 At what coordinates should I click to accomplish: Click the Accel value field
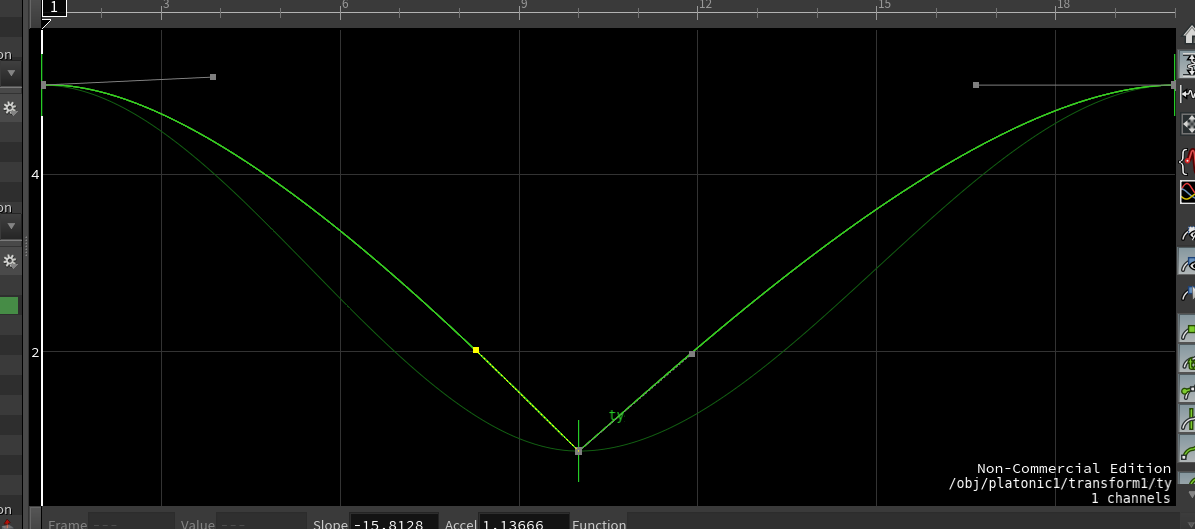point(524,522)
